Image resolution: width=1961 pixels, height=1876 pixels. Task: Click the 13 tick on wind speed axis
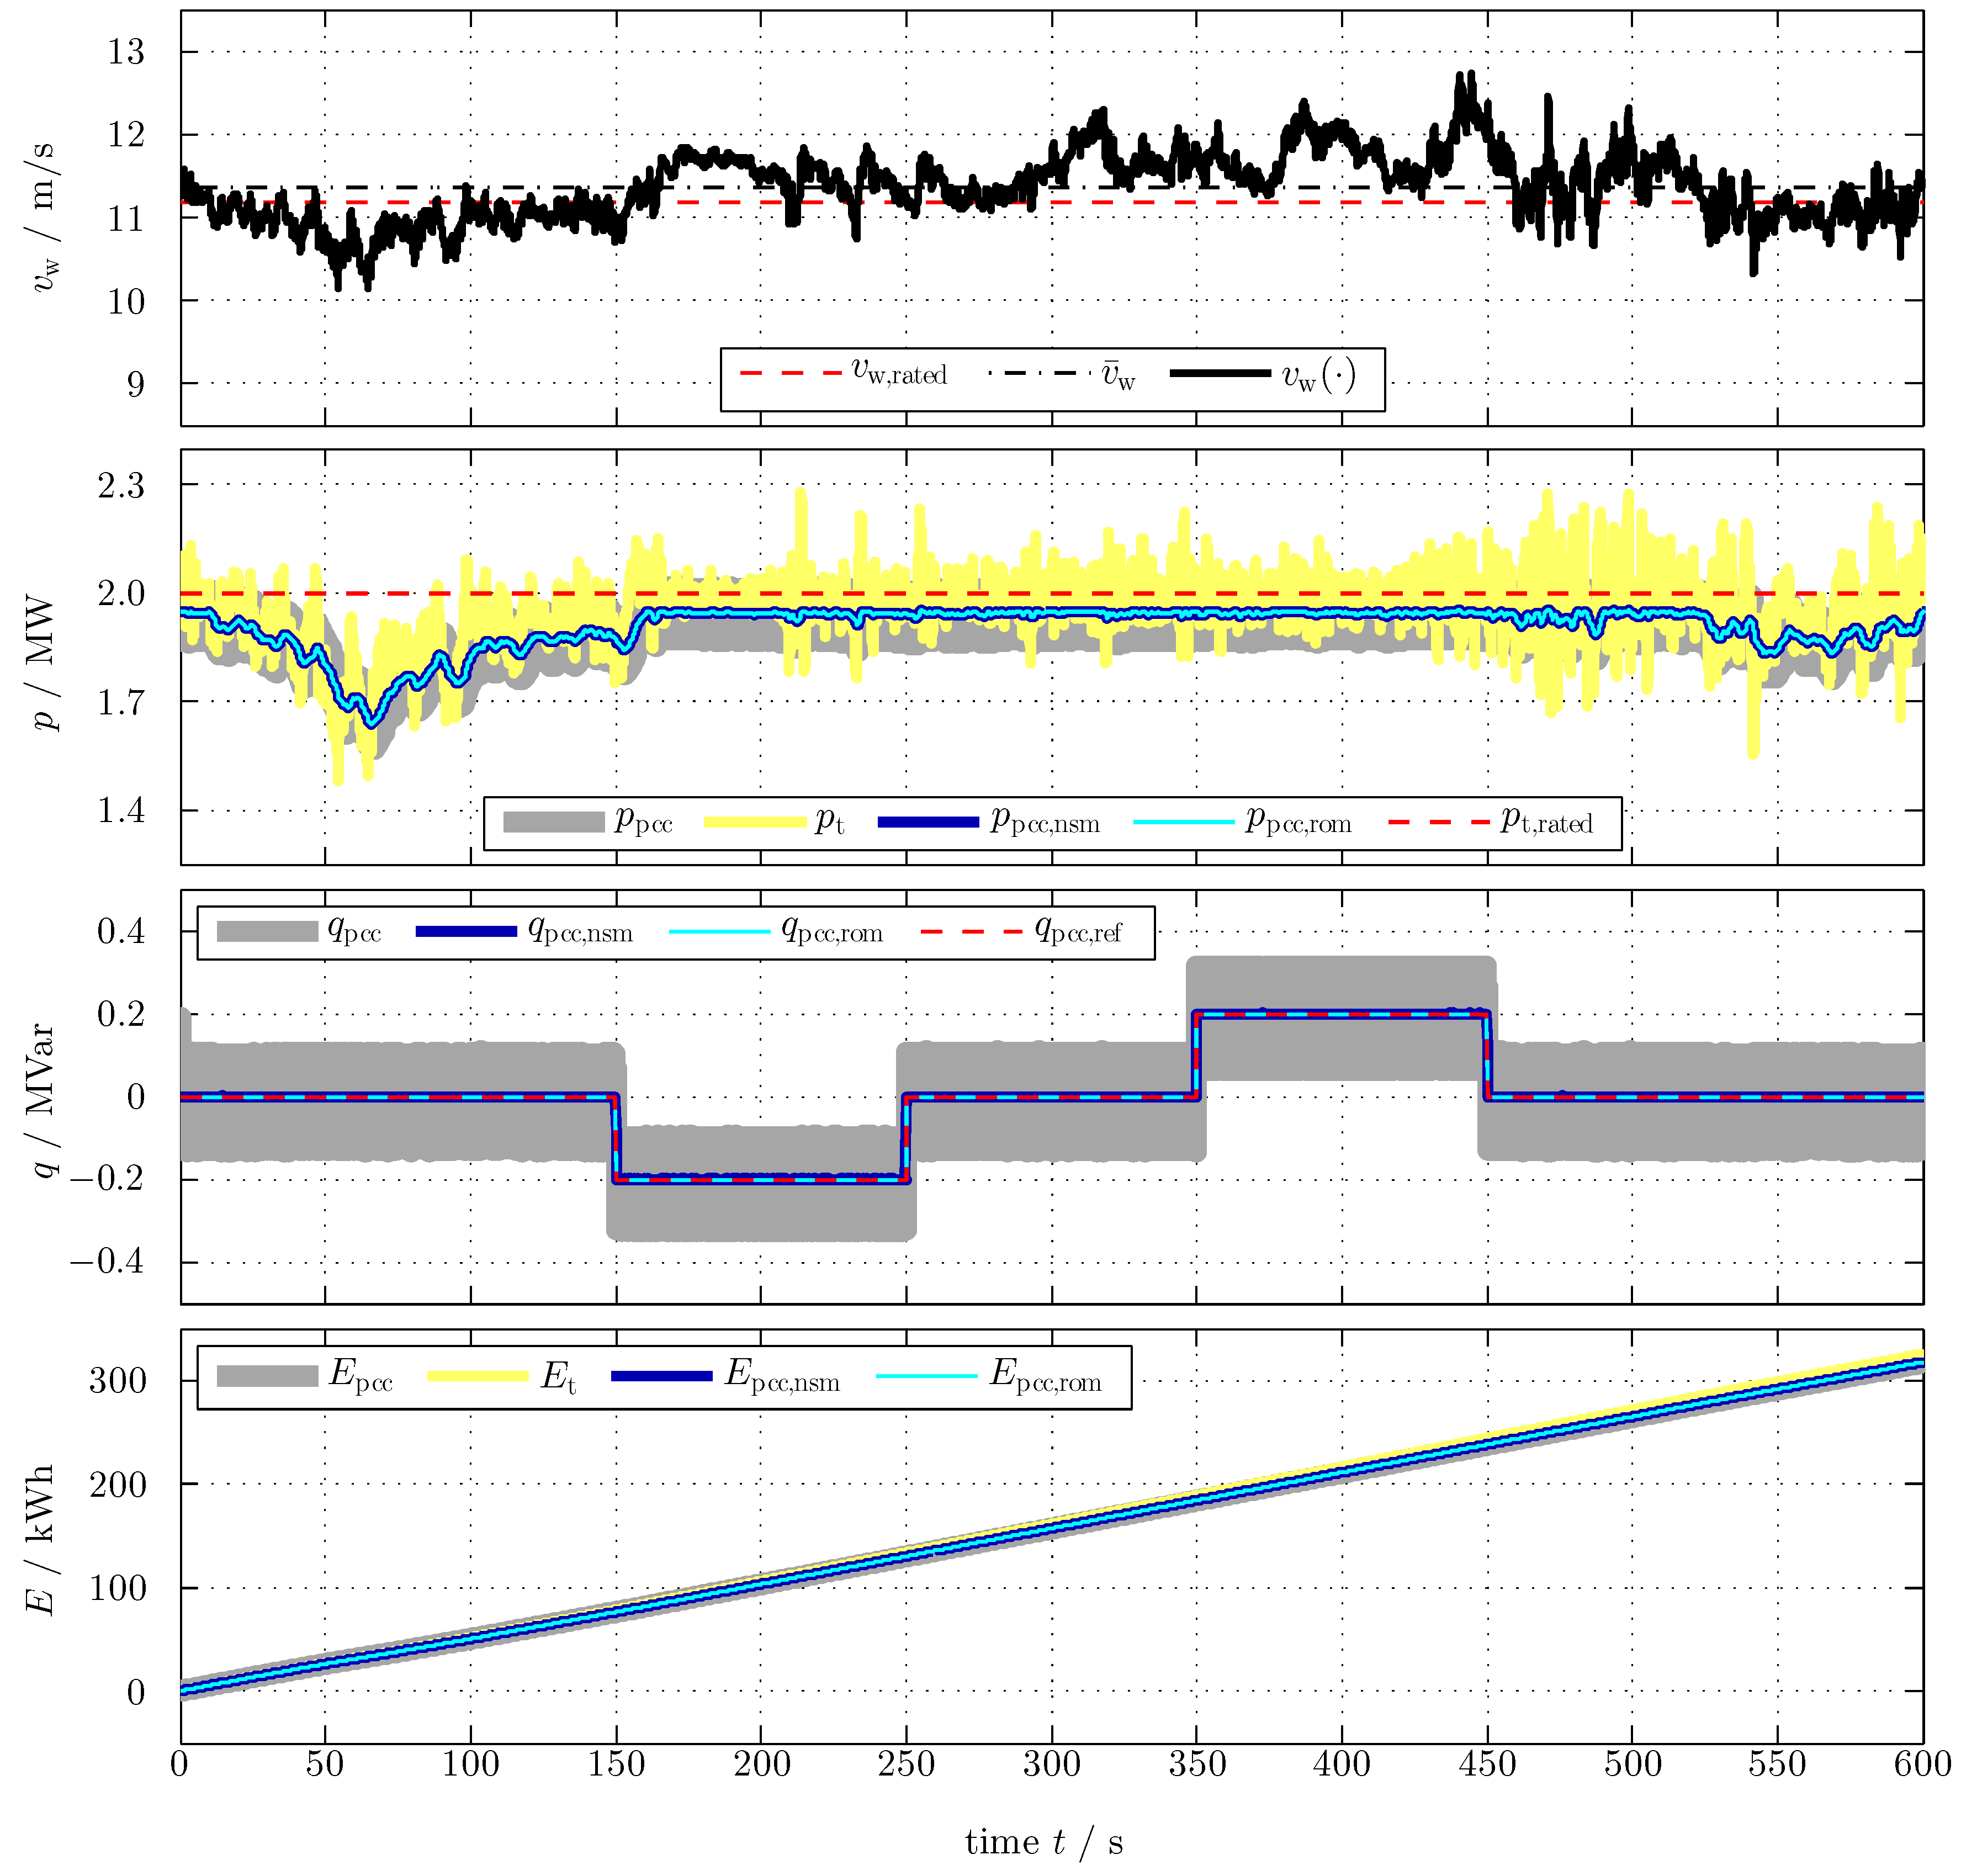point(126,52)
